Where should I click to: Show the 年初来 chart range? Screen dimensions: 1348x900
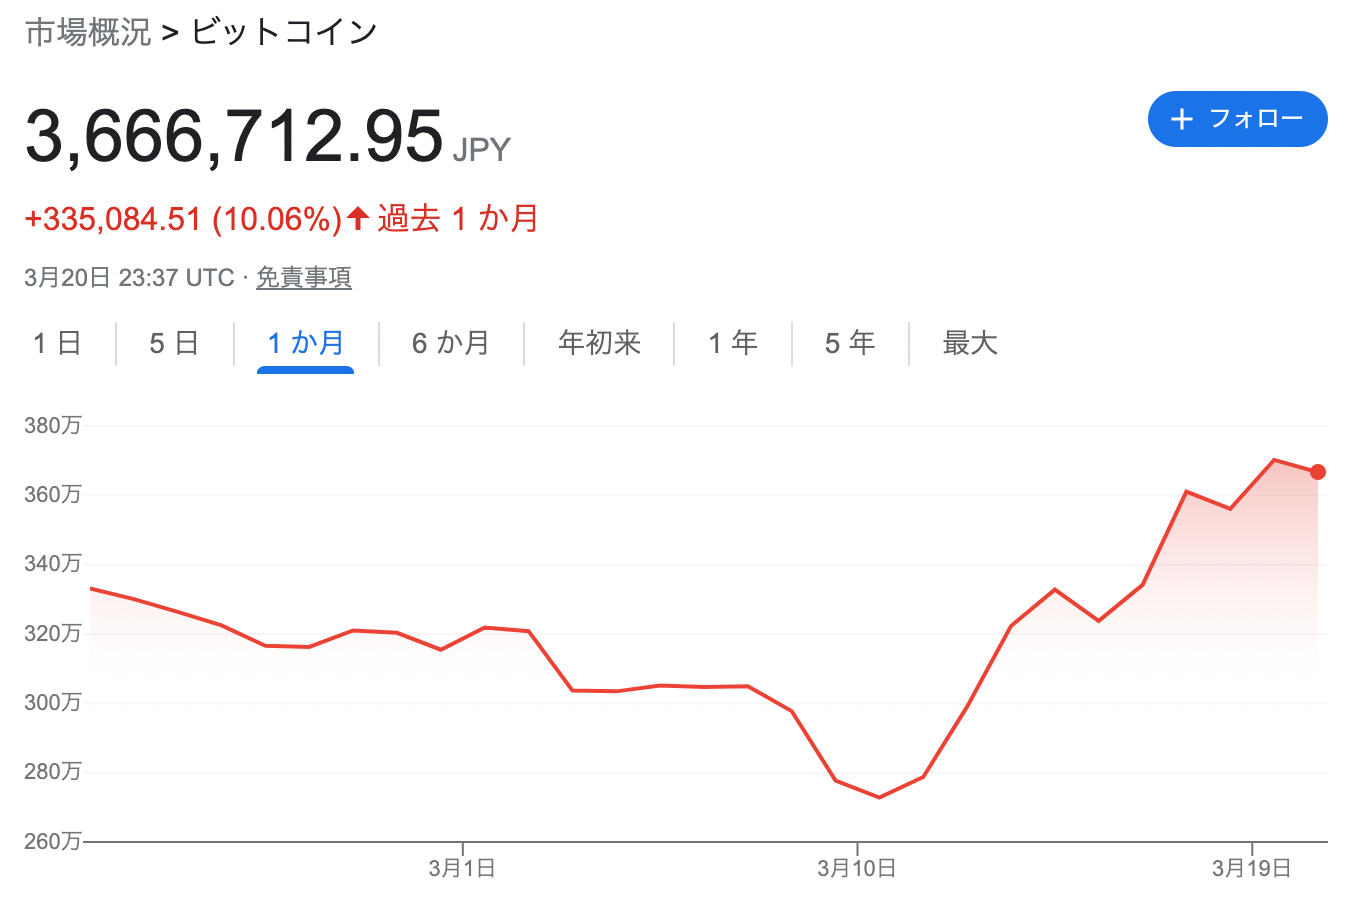[599, 343]
